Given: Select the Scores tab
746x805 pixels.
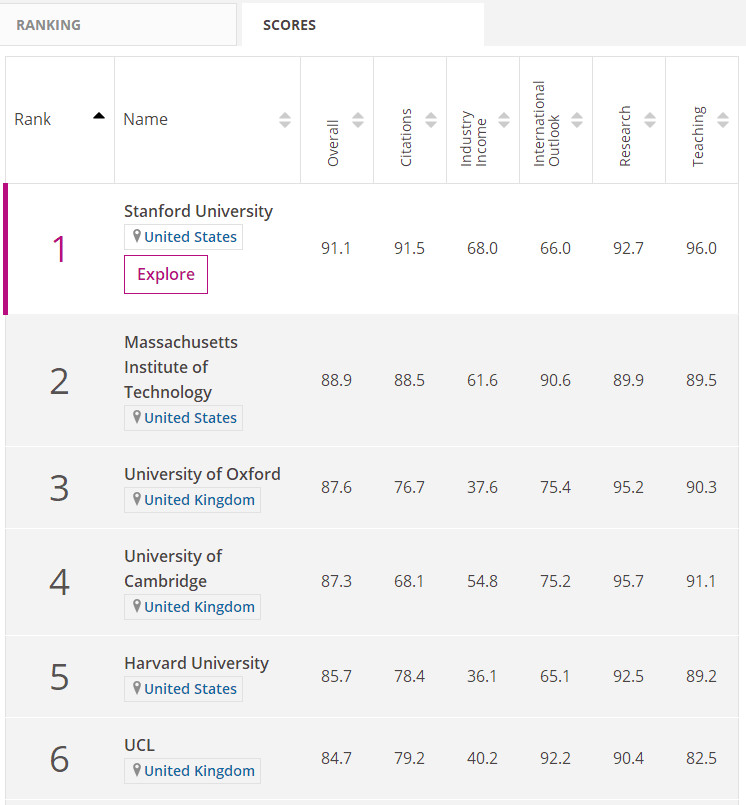Looking at the screenshot, I should [x=289, y=25].
